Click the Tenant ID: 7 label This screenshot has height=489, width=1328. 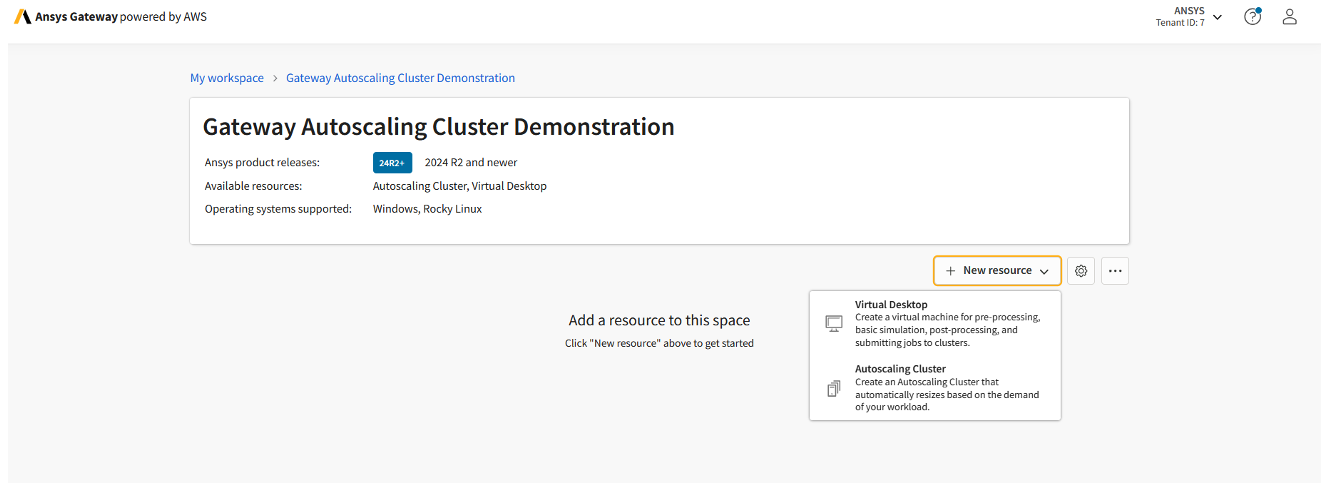(1180, 23)
